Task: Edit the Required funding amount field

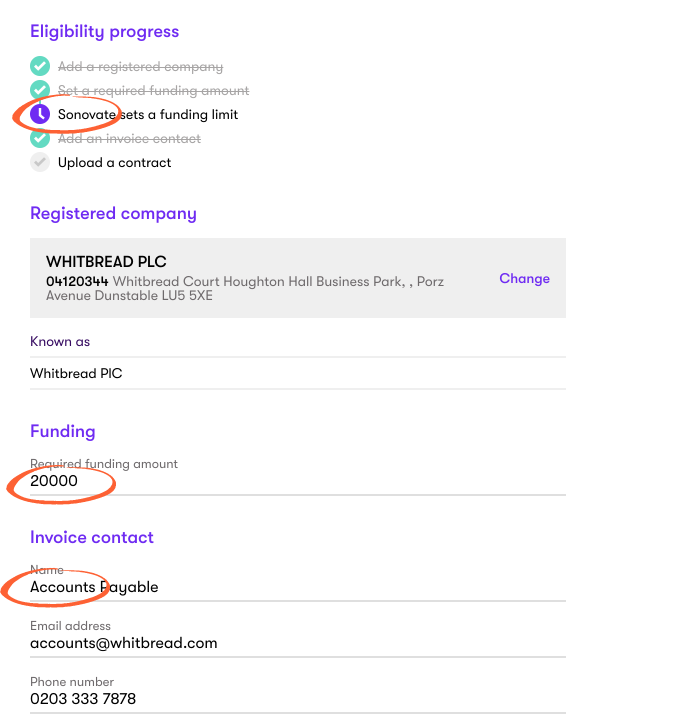Action: coord(297,481)
